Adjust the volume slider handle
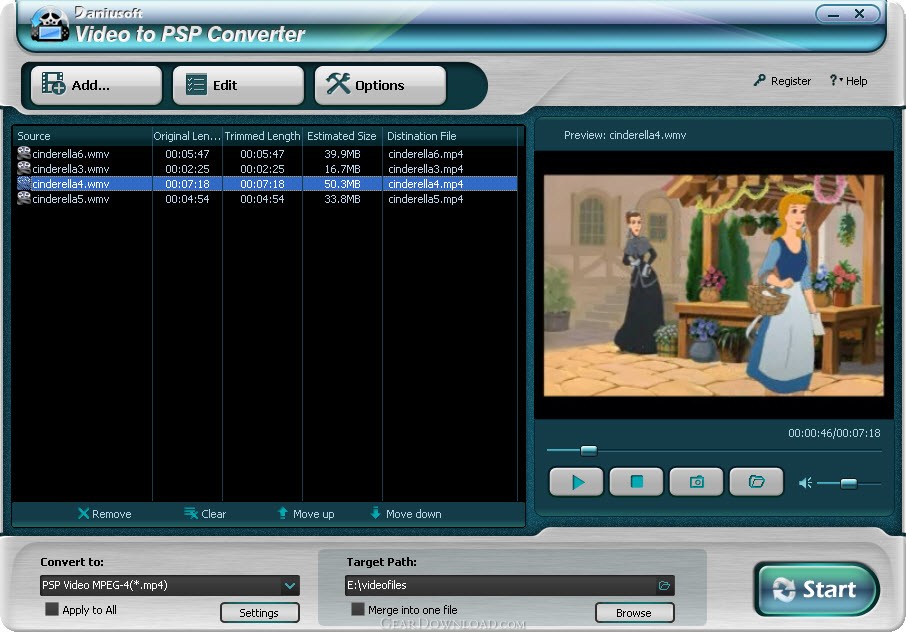The image size is (906, 632). pyautogui.click(x=848, y=484)
